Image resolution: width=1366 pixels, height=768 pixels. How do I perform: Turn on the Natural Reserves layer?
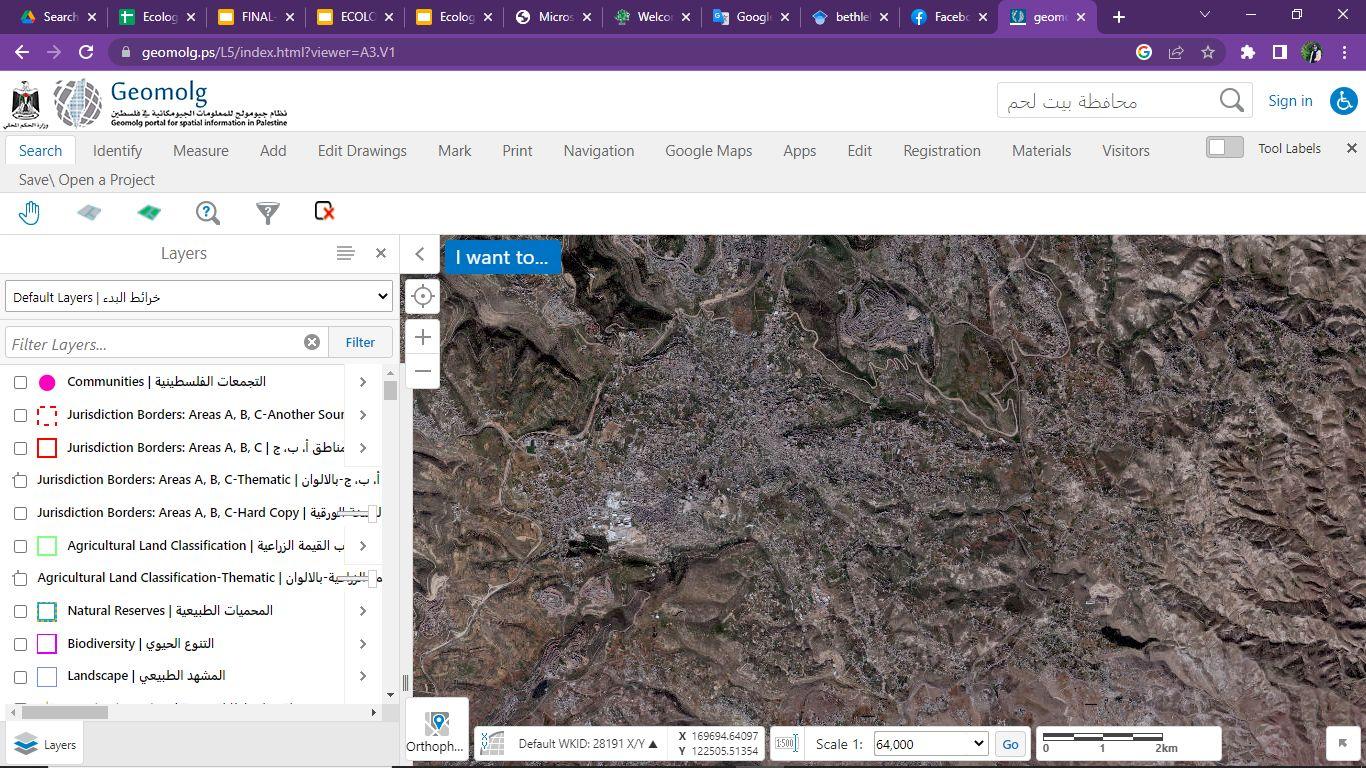coord(20,611)
